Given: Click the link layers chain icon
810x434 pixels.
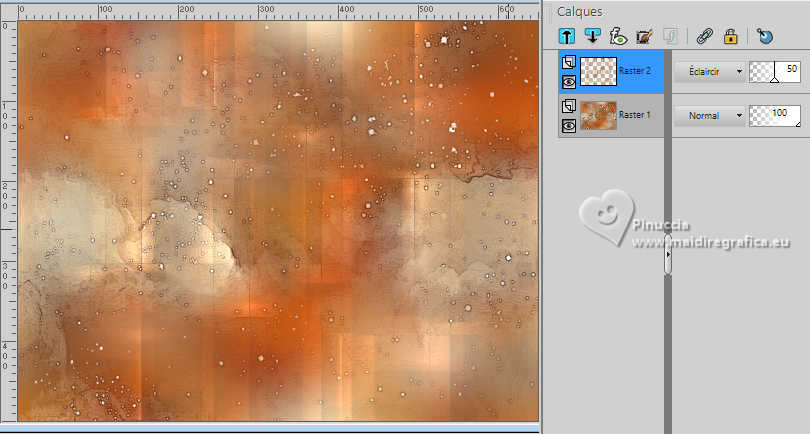Looking at the screenshot, I should pyautogui.click(x=704, y=36).
